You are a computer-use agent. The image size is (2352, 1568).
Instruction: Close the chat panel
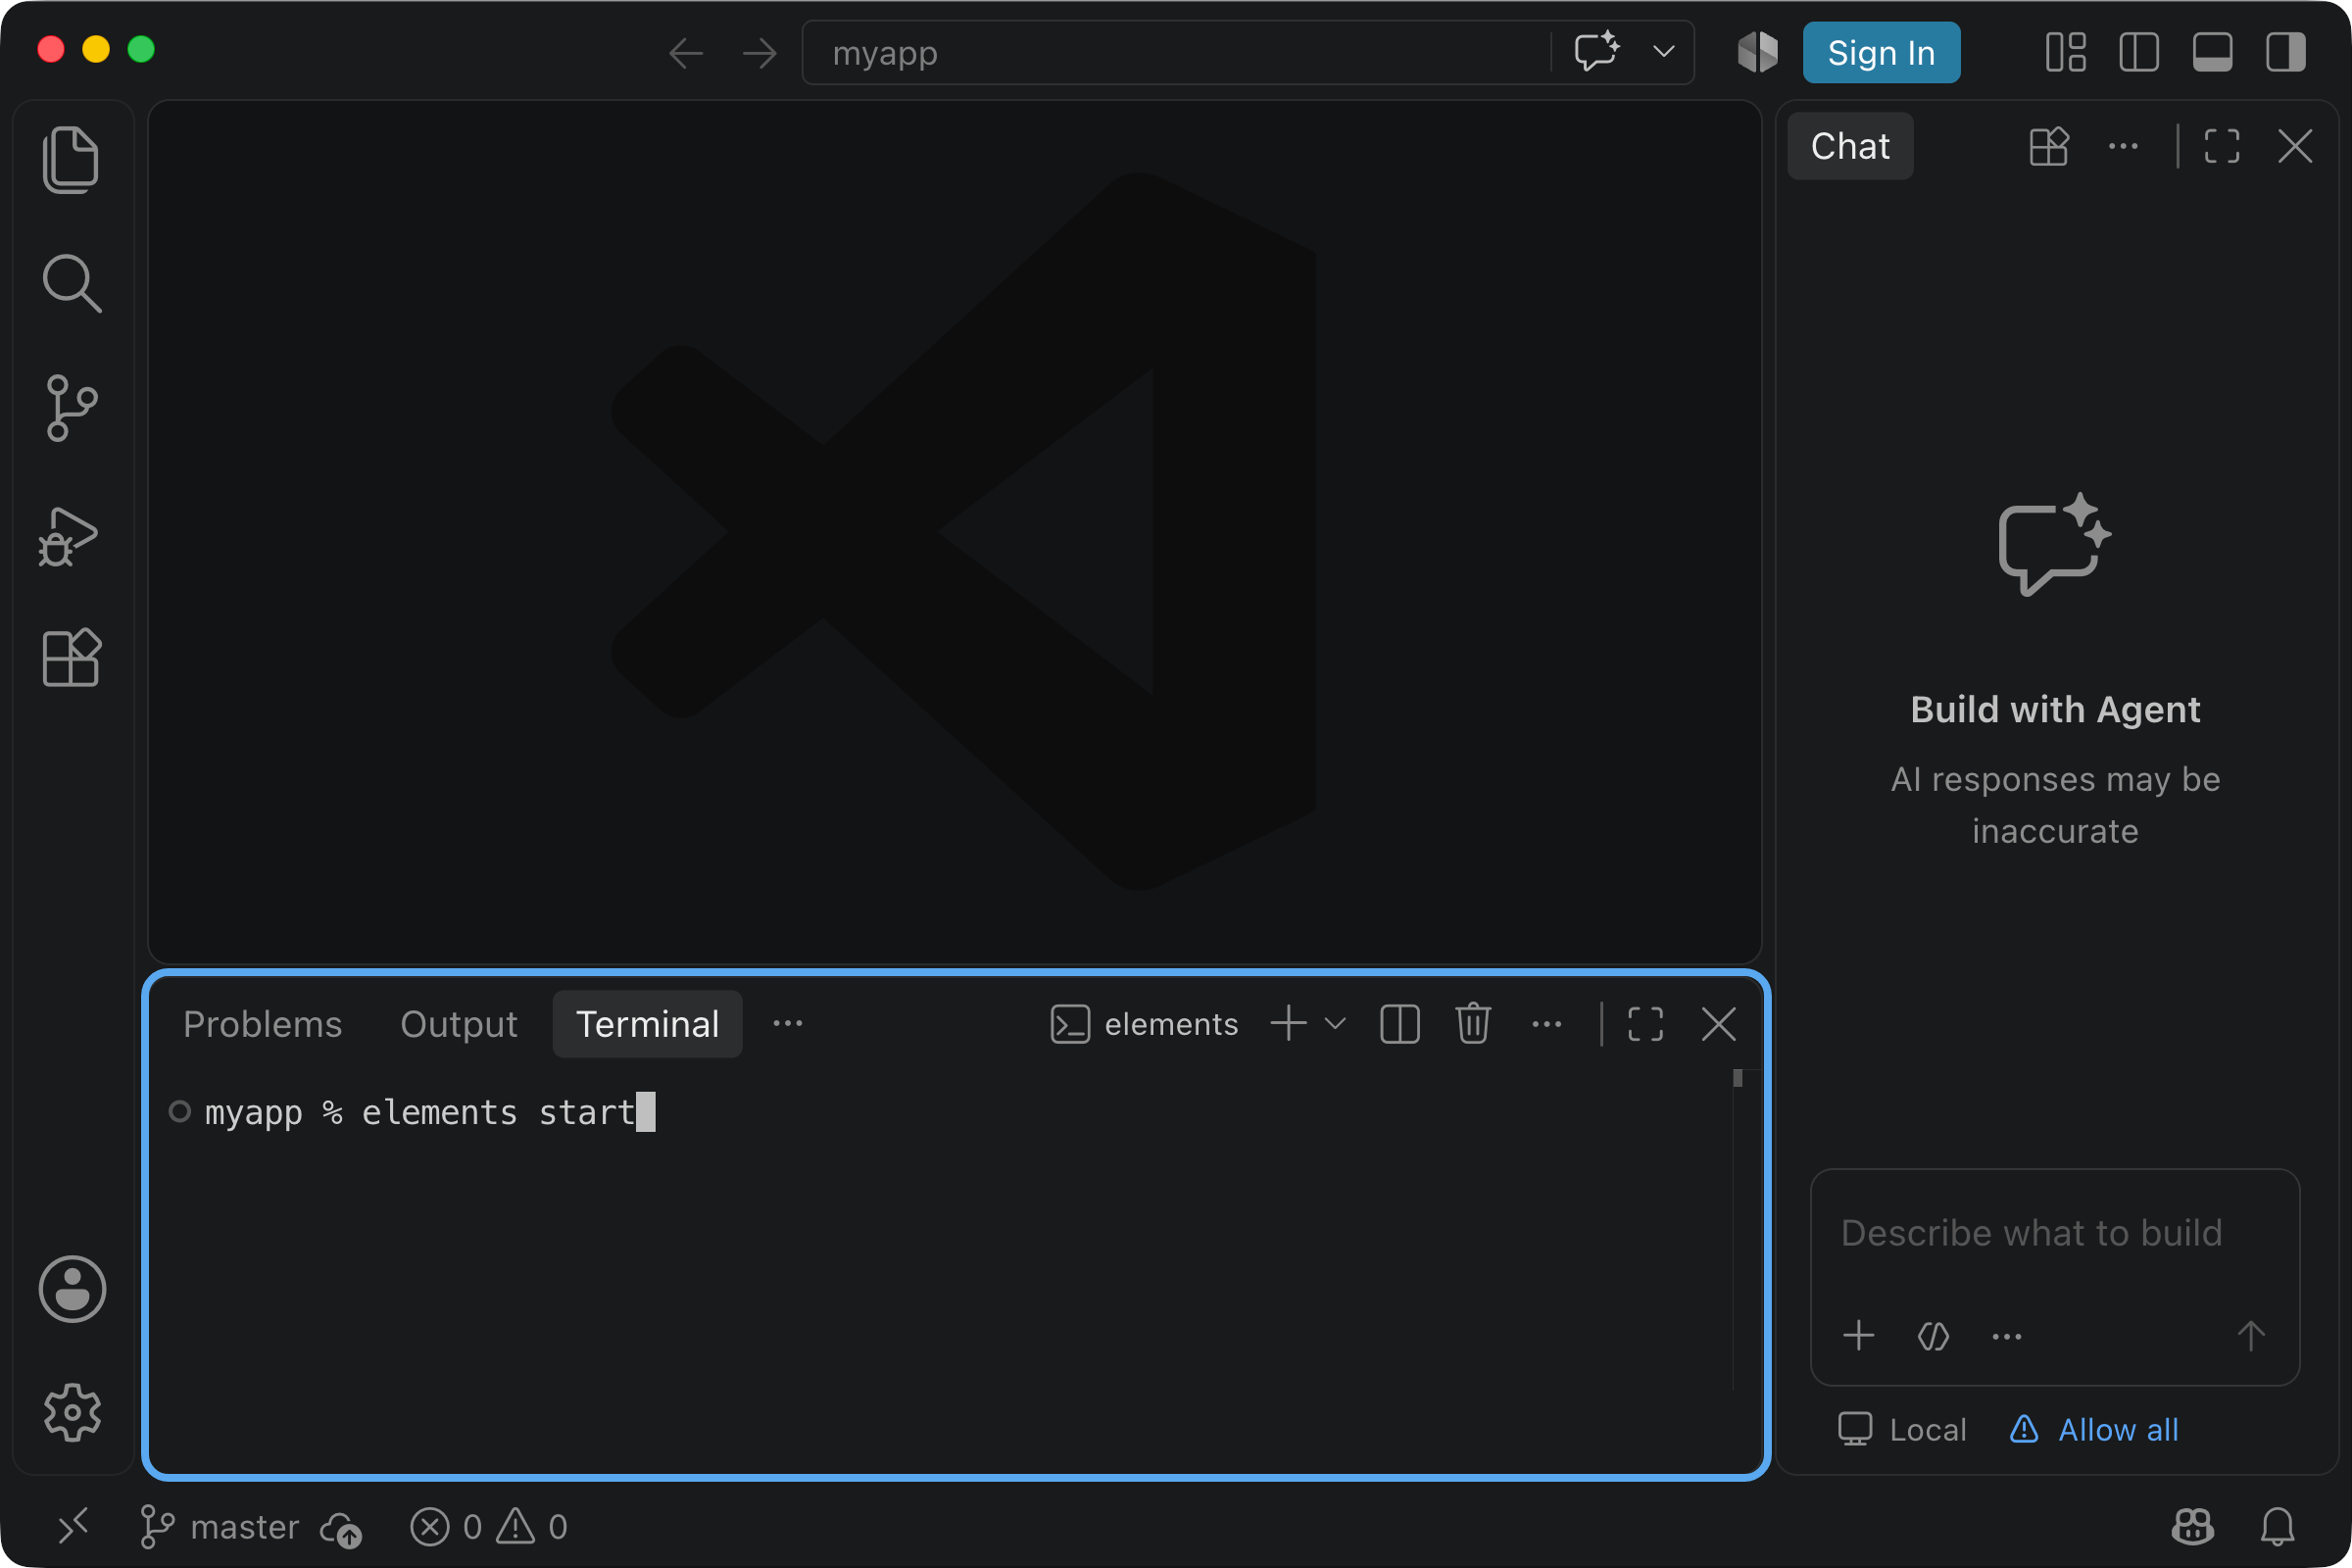(2295, 147)
